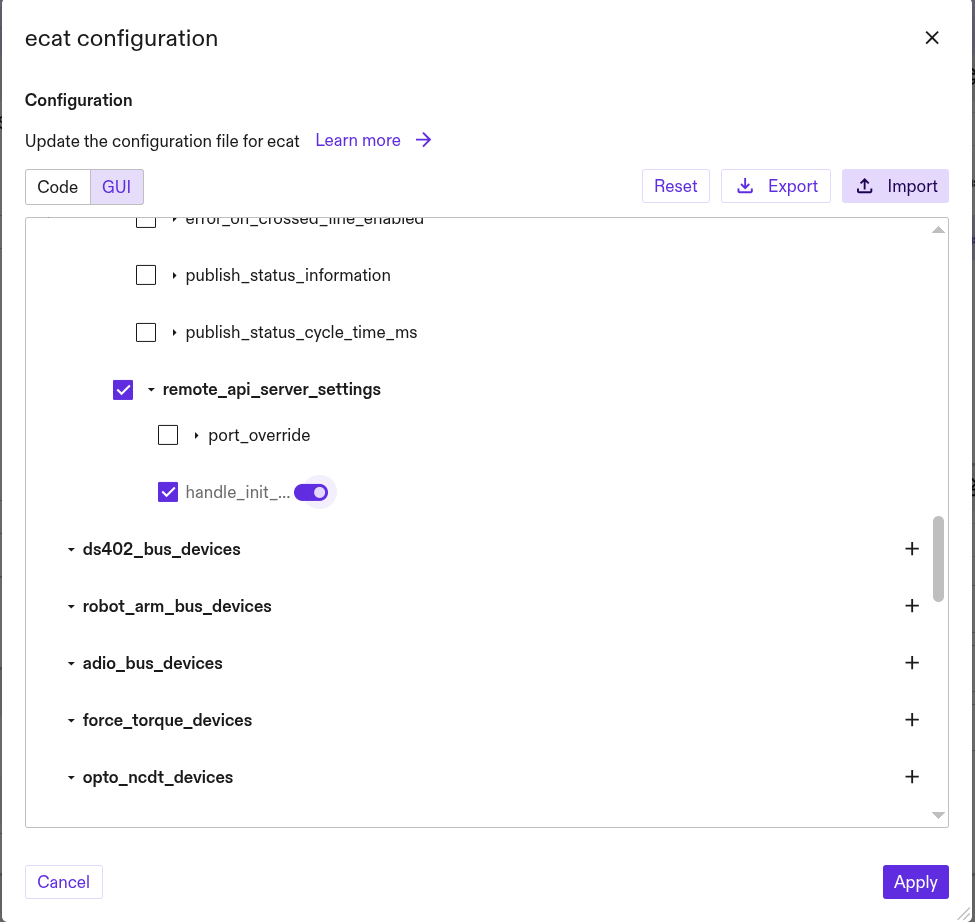Switch to the Code tab
975x922 pixels.
pos(57,186)
